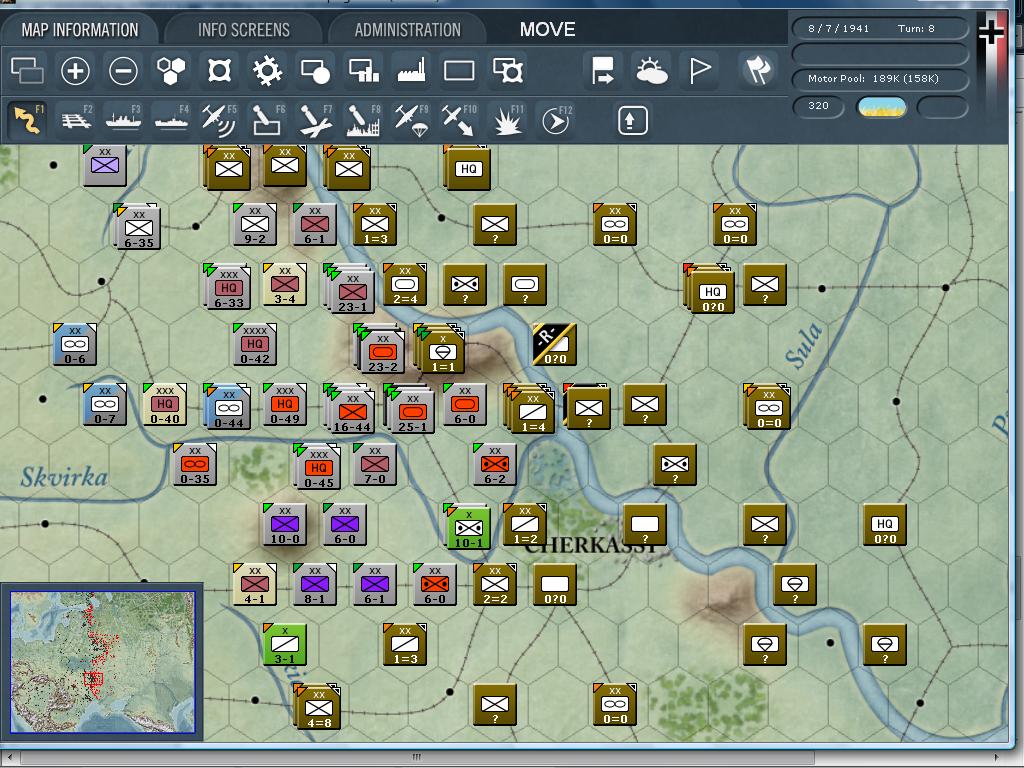Select the green 3-1 unit counter
Viewport: 1024px width, 768px height.
pos(285,645)
